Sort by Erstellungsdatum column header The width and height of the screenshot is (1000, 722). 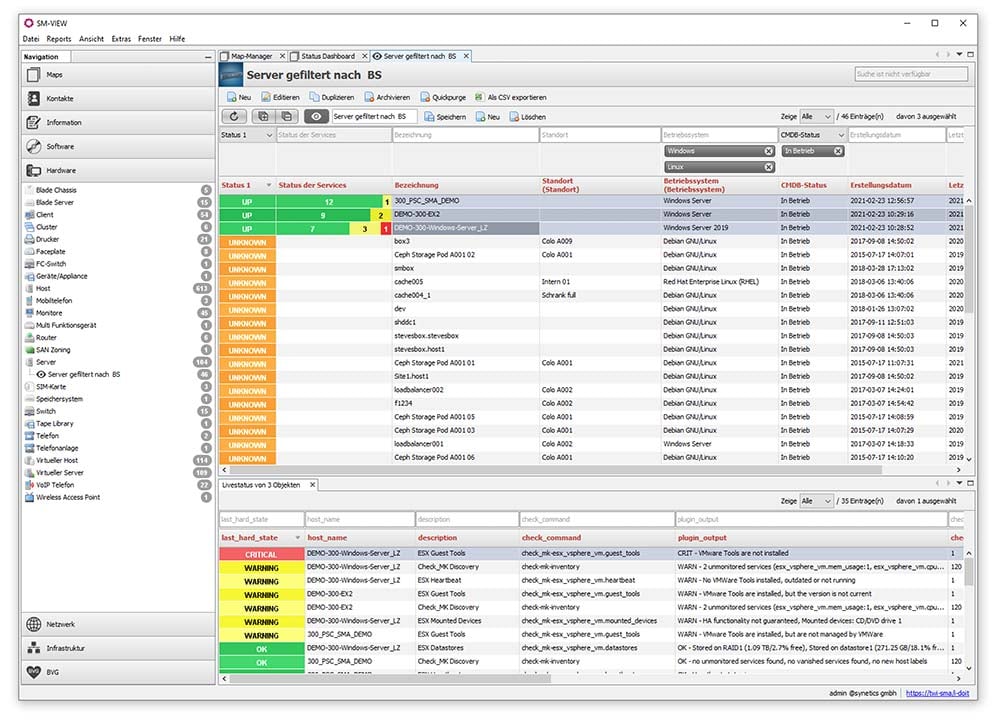coord(880,186)
